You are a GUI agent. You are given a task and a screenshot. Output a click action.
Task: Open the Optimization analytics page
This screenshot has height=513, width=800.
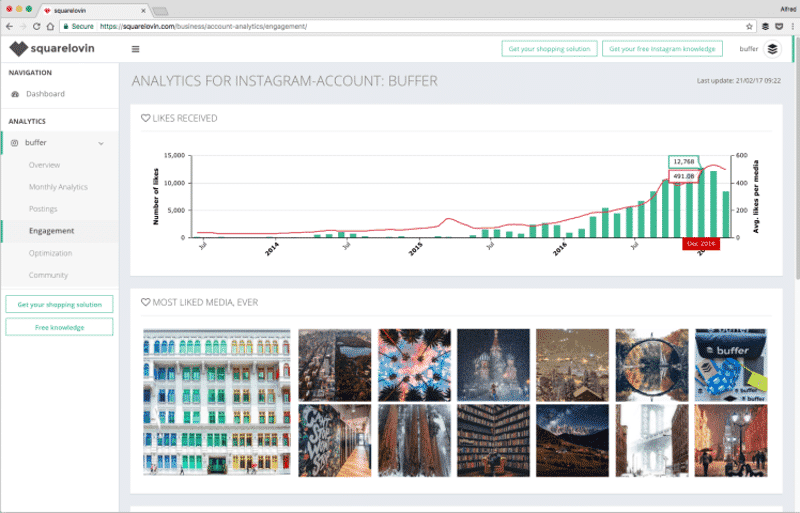(51, 253)
